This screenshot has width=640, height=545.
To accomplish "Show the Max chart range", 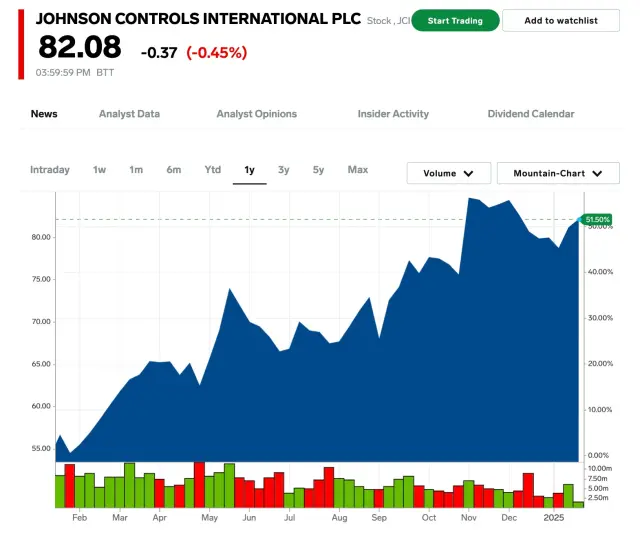I will 358,170.
